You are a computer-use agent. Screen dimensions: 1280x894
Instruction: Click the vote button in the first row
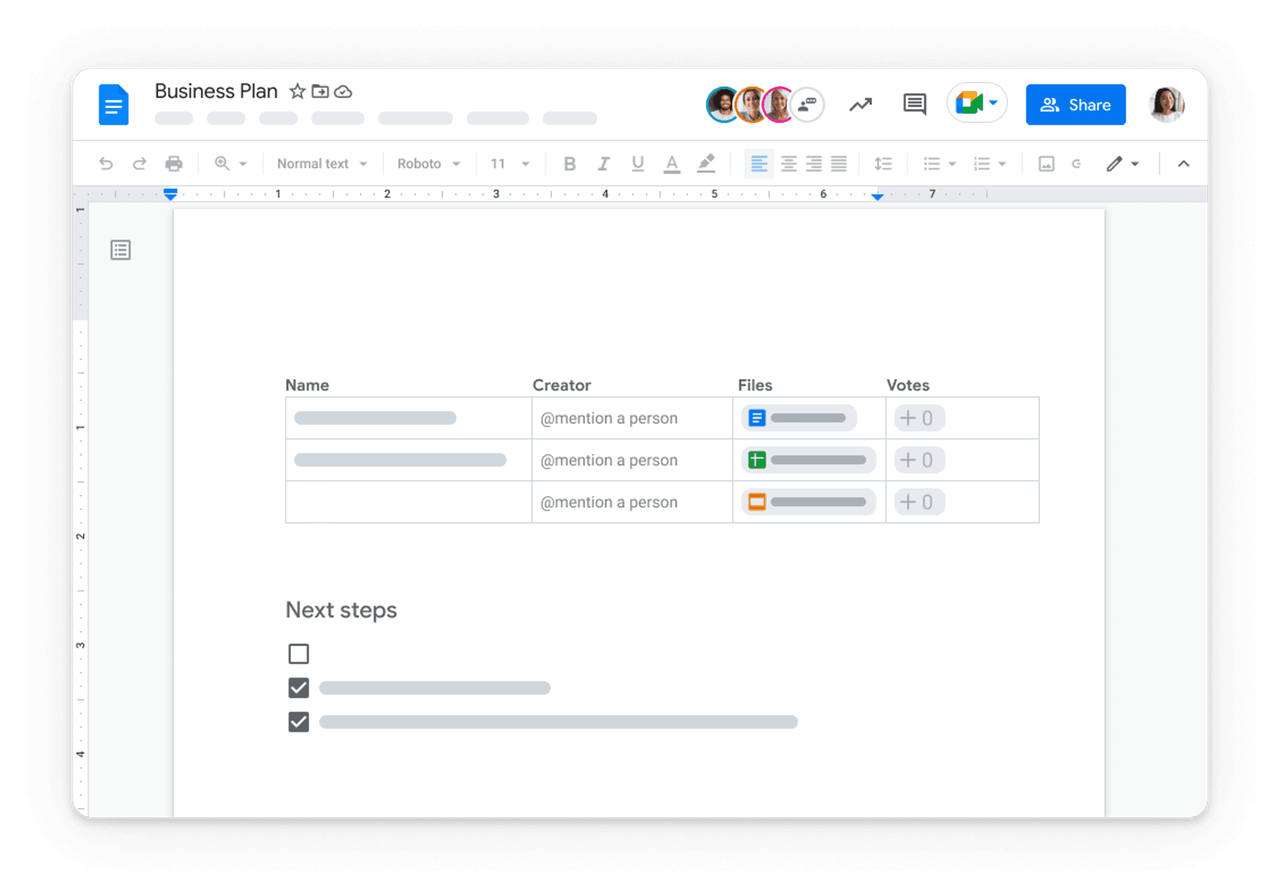click(x=918, y=418)
